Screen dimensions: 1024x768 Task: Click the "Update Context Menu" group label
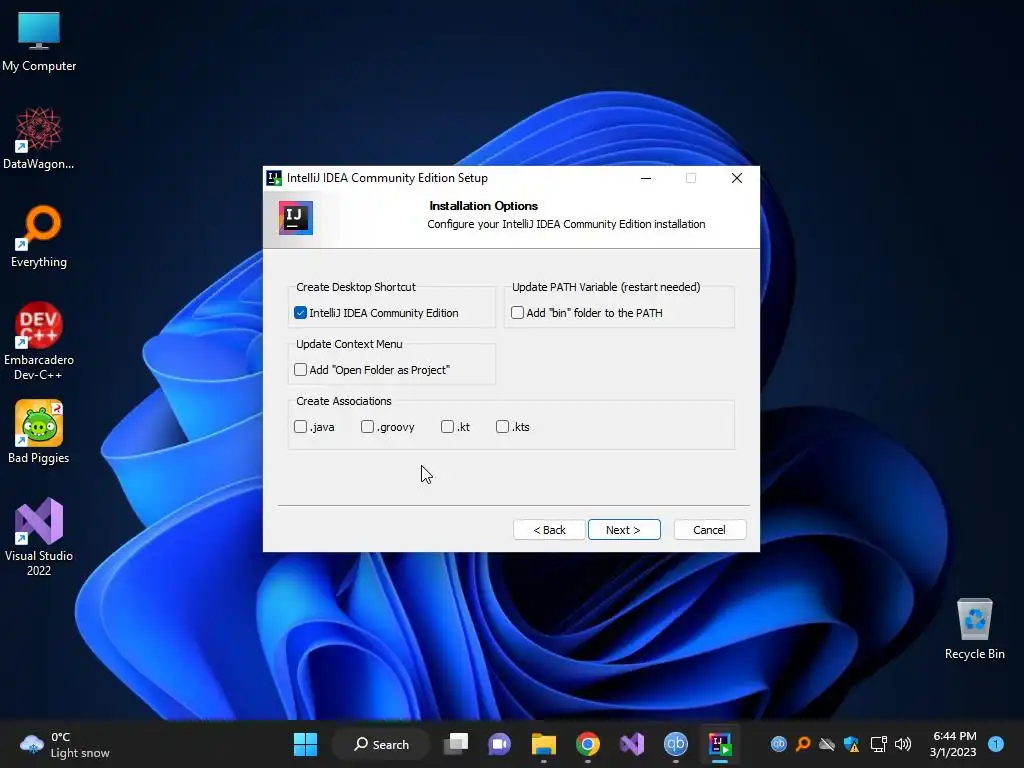[x=349, y=344]
